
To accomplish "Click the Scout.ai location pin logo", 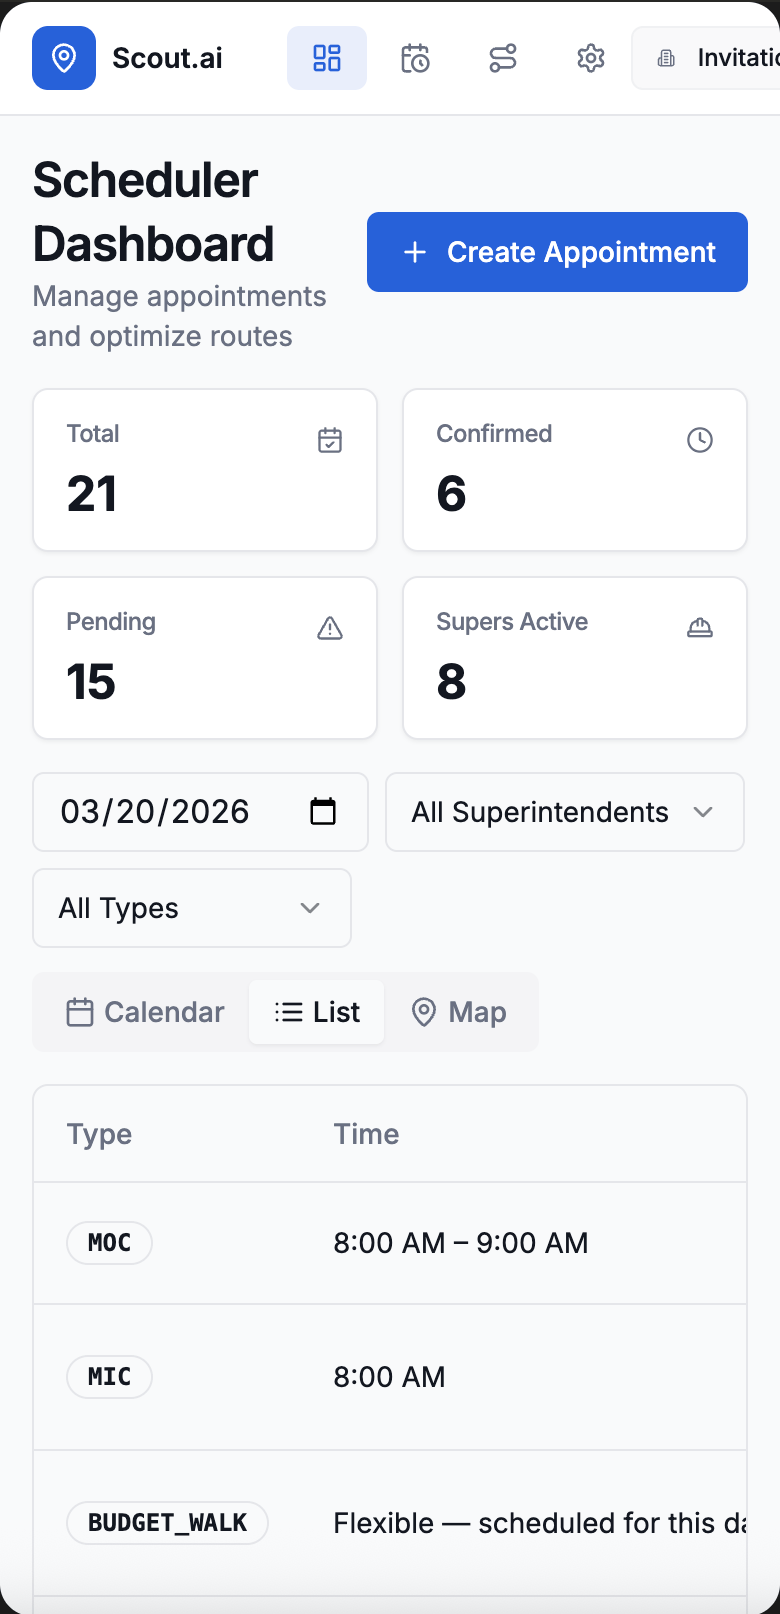I will (64, 58).
